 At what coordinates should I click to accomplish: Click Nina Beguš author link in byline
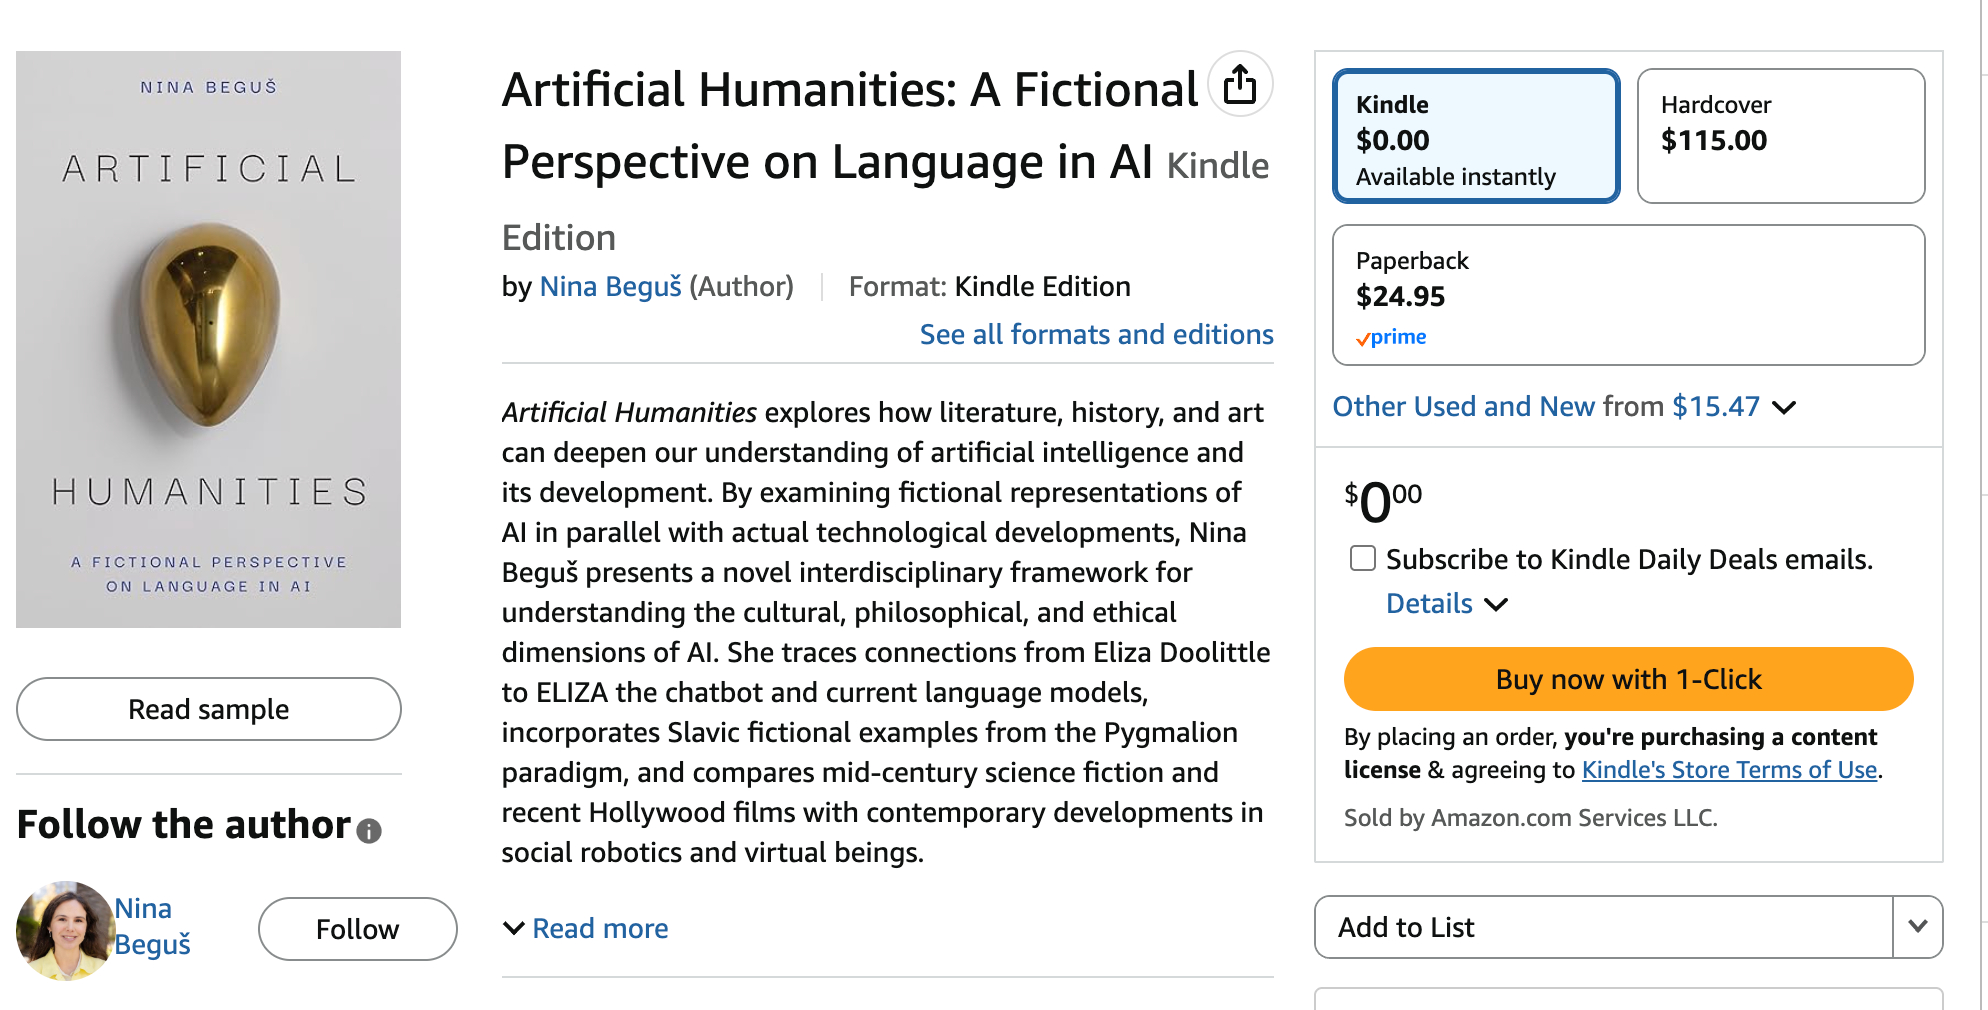pos(610,287)
